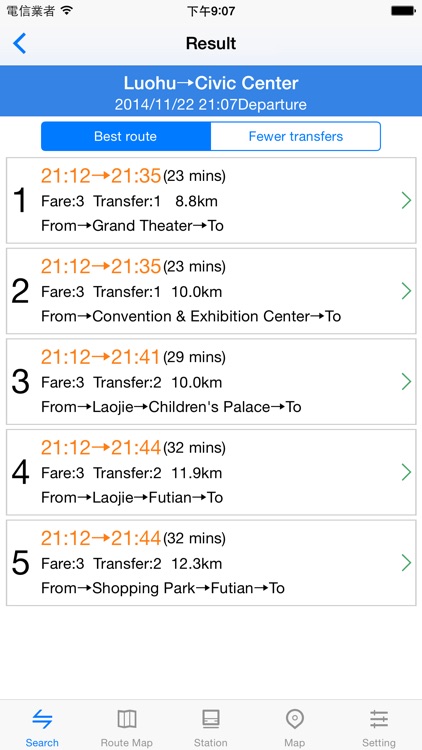This screenshot has height=750, width=422.
Task: Expand route 1 details with chevron
Action: 406,200
